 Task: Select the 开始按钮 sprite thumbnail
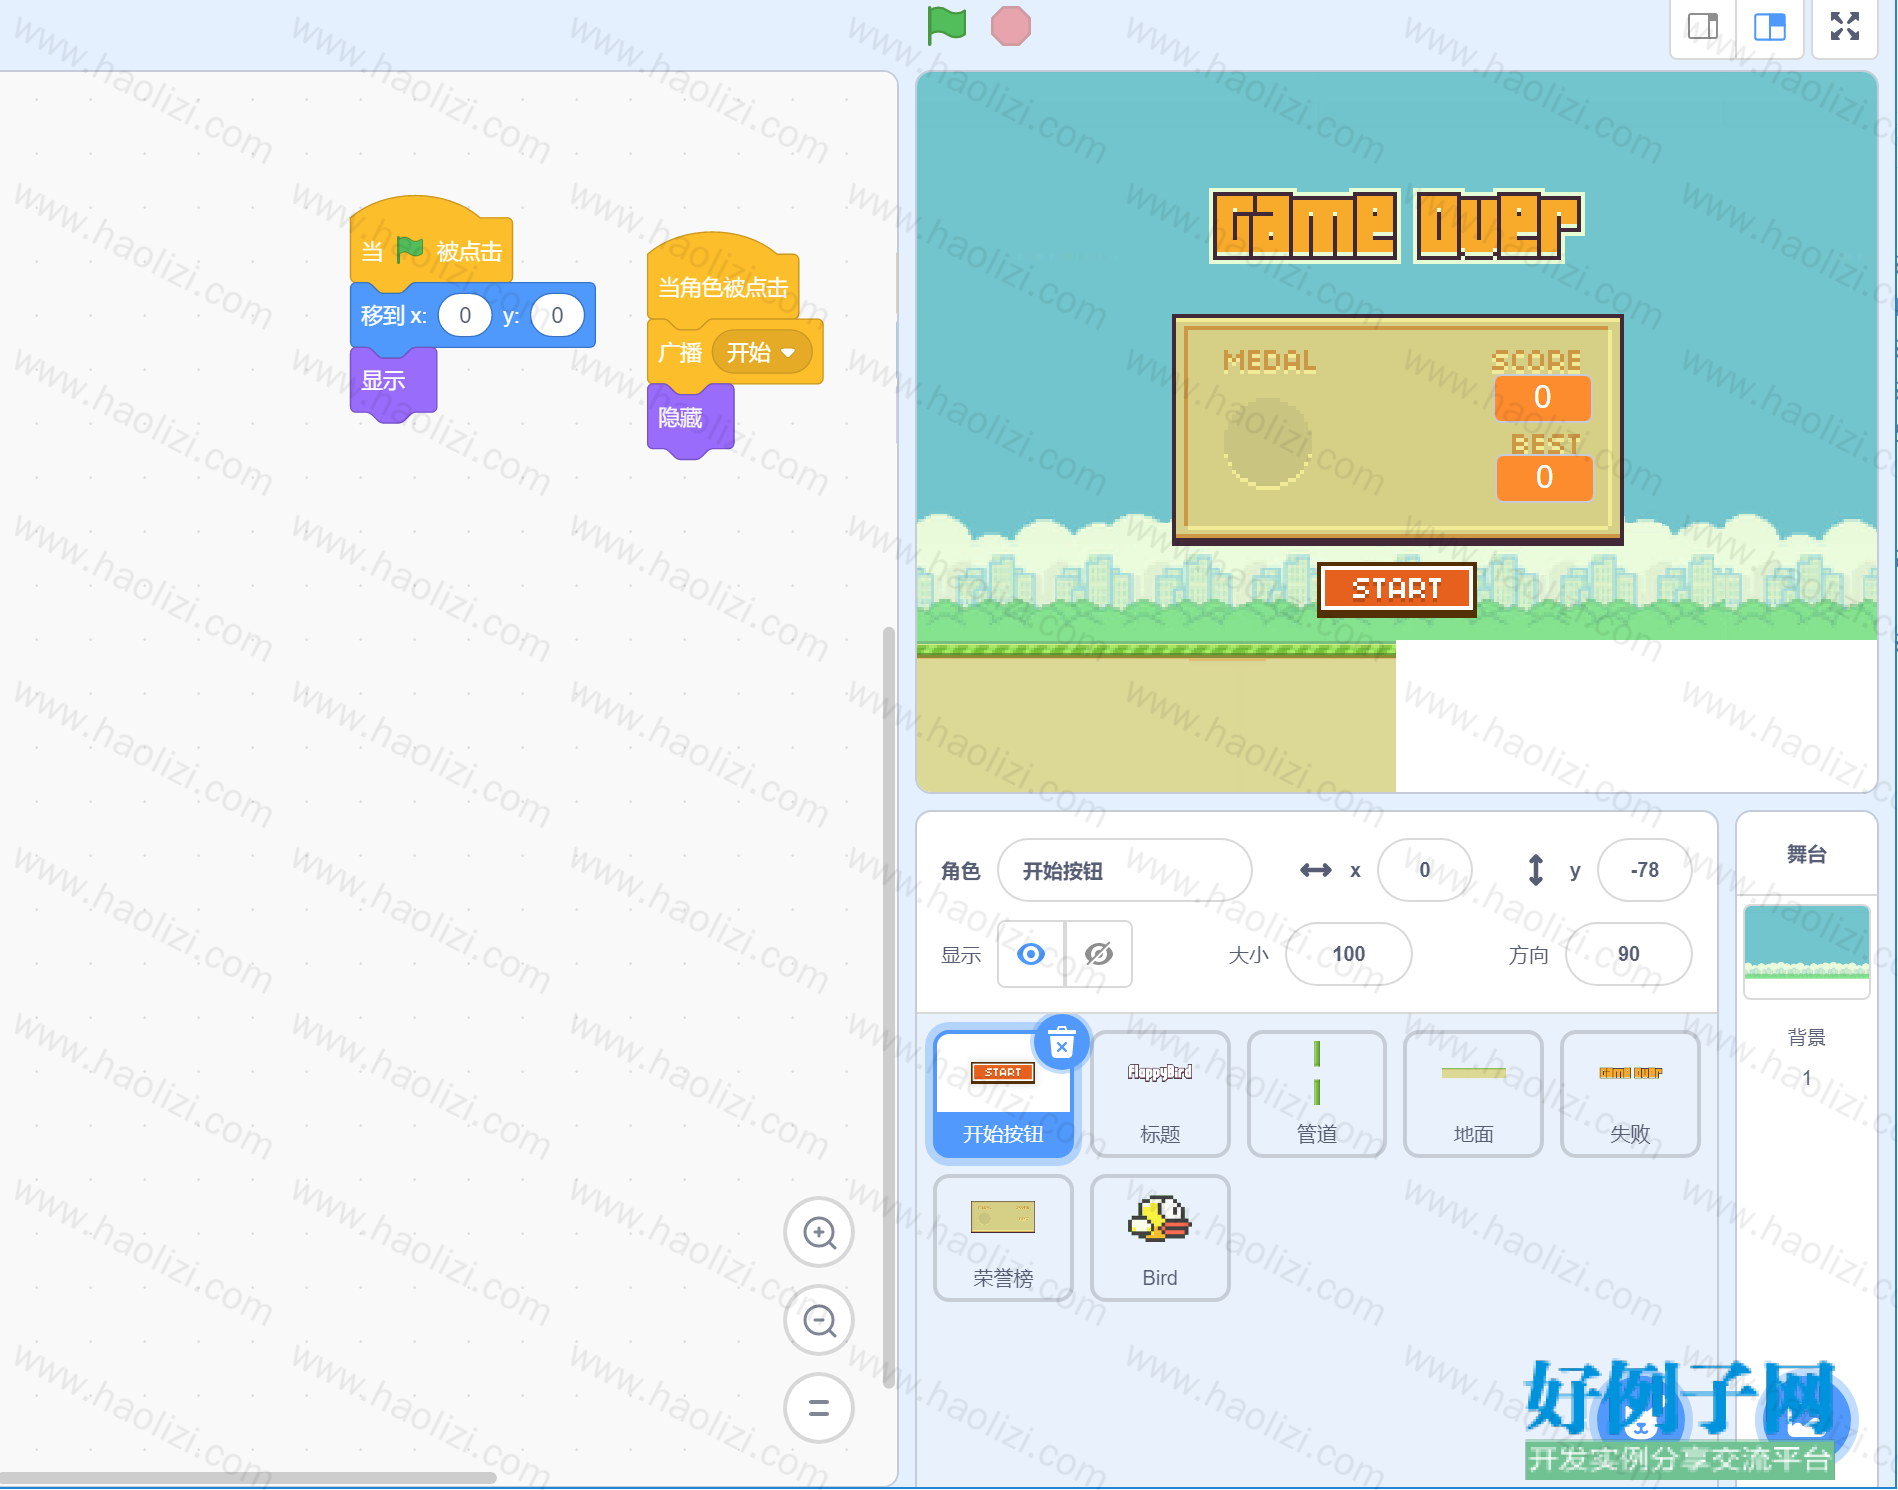1003,1094
